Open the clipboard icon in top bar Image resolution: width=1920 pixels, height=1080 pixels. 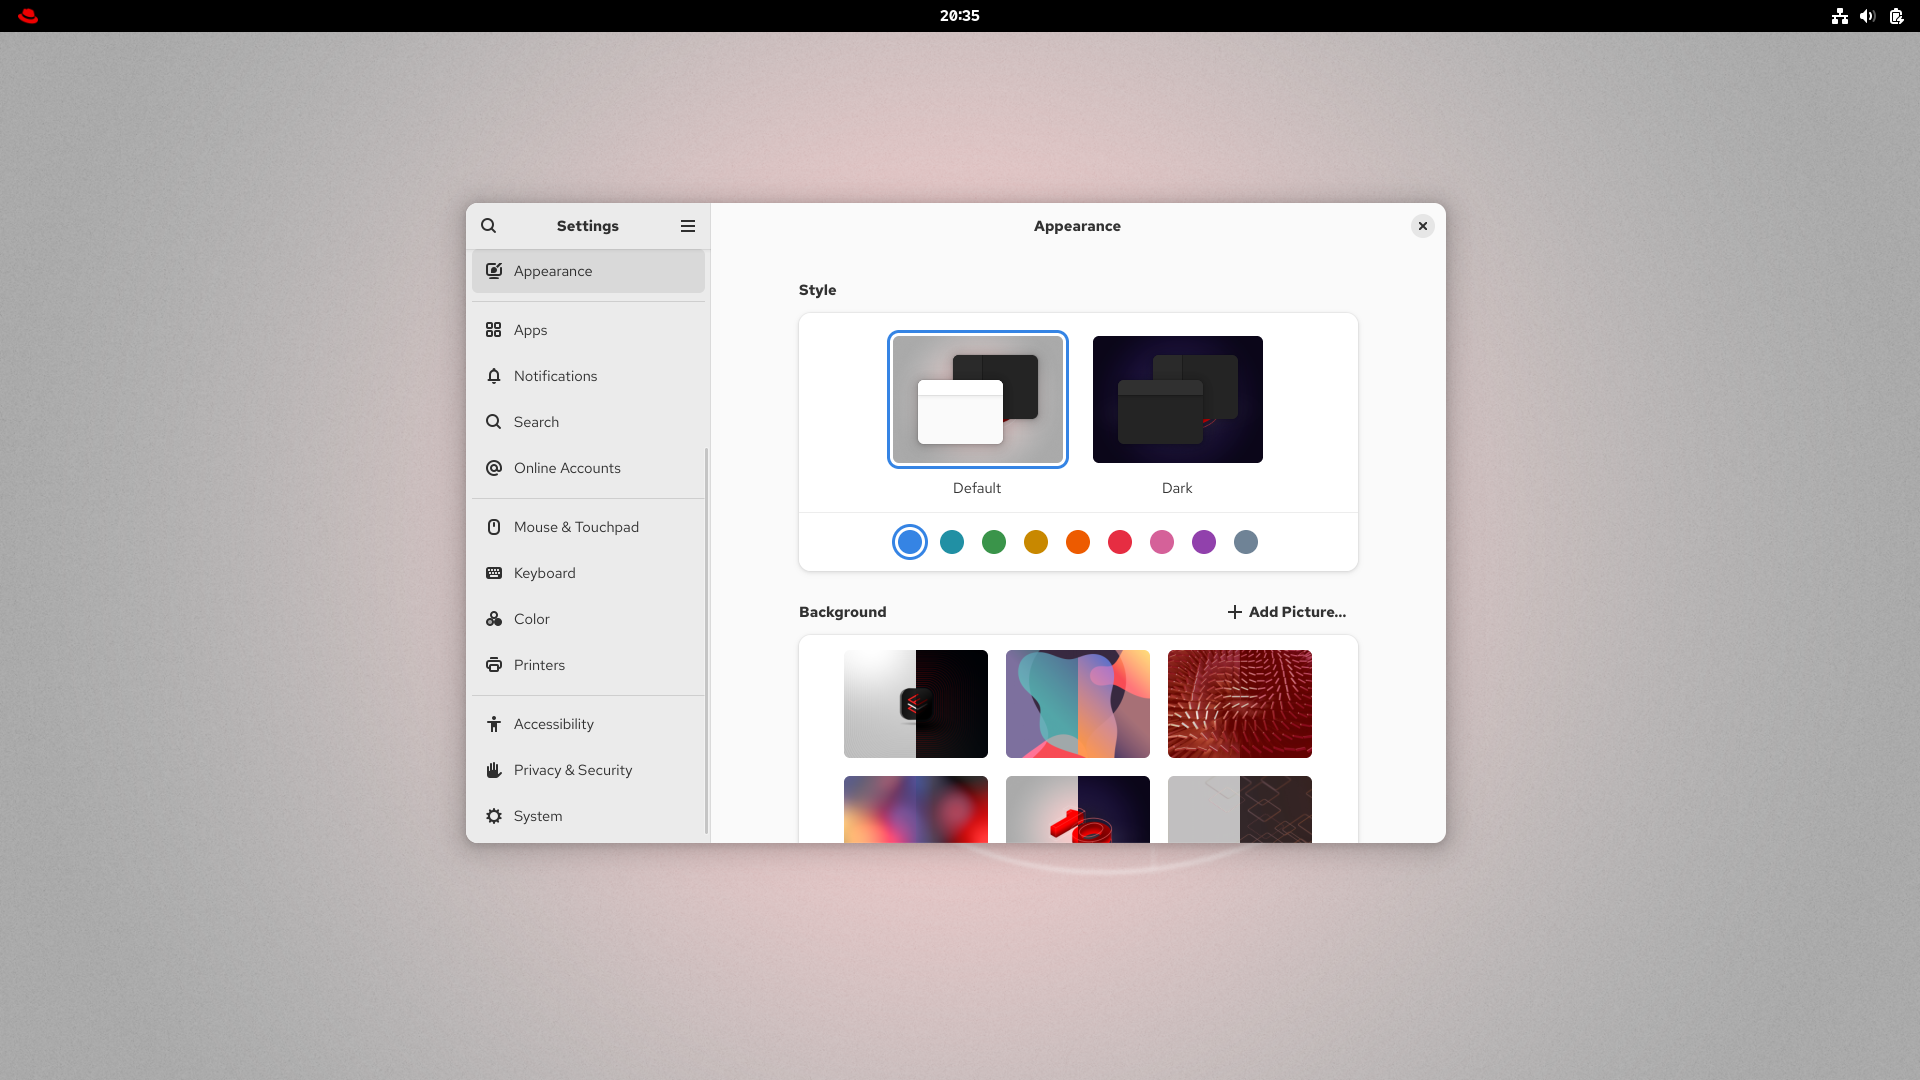pos(1896,16)
